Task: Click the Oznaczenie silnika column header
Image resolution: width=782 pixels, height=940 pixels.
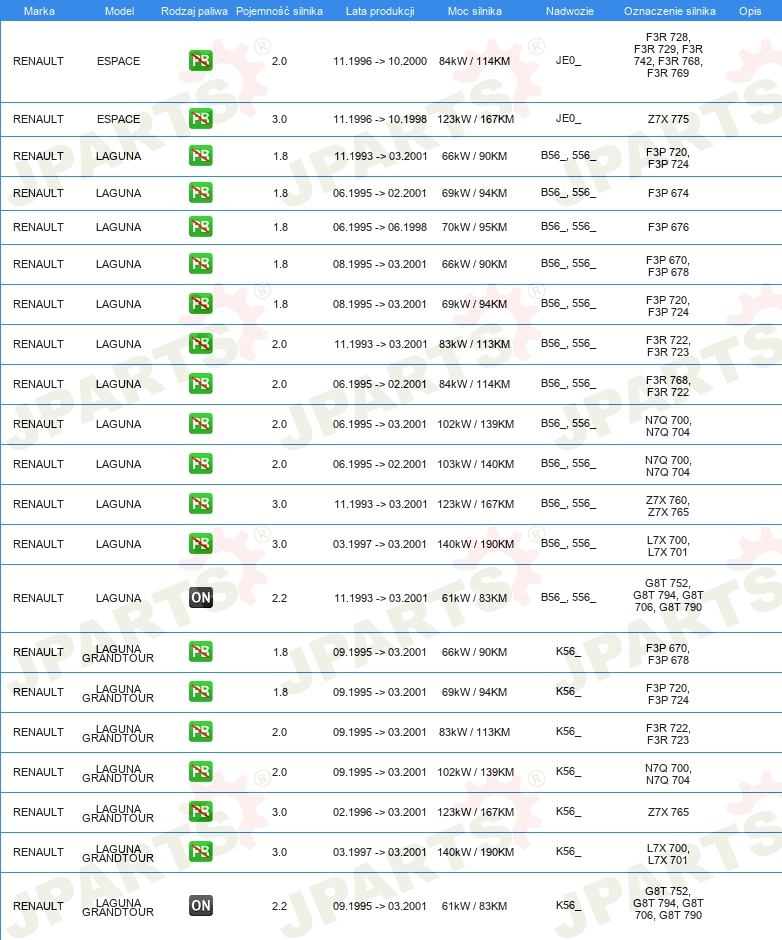Action: click(x=669, y=11)
